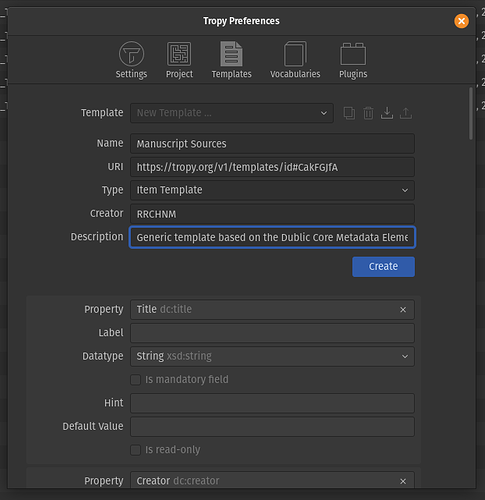Viewport: 485px width, 500px height.
Task: Close the Tropy Preferences window
Action: tap(461, 21)
